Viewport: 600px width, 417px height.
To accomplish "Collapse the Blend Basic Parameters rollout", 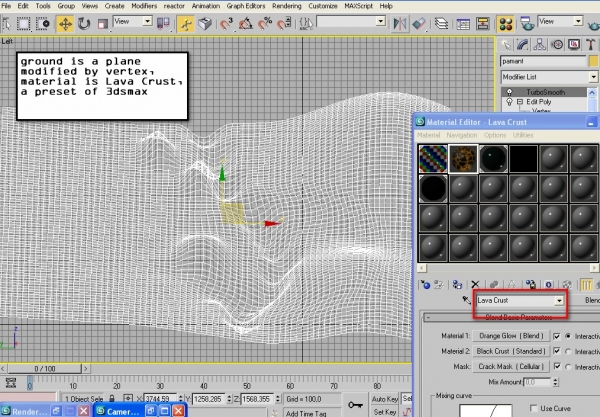I will (x=428, y=318).
